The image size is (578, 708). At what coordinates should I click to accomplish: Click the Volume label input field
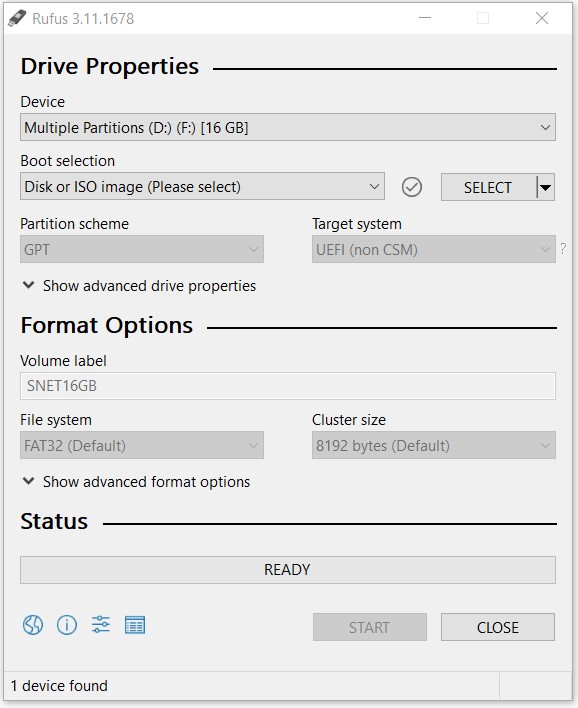coord(288,386)
